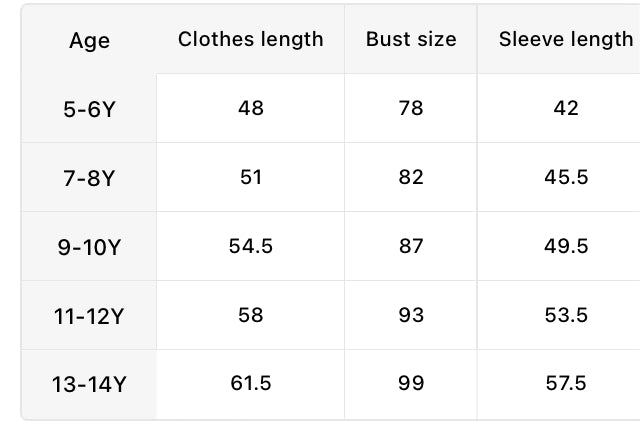The width and height of the screenshot is (640, 437).
Task: Click the 5-6Y age row label
Action: (89, 108)
